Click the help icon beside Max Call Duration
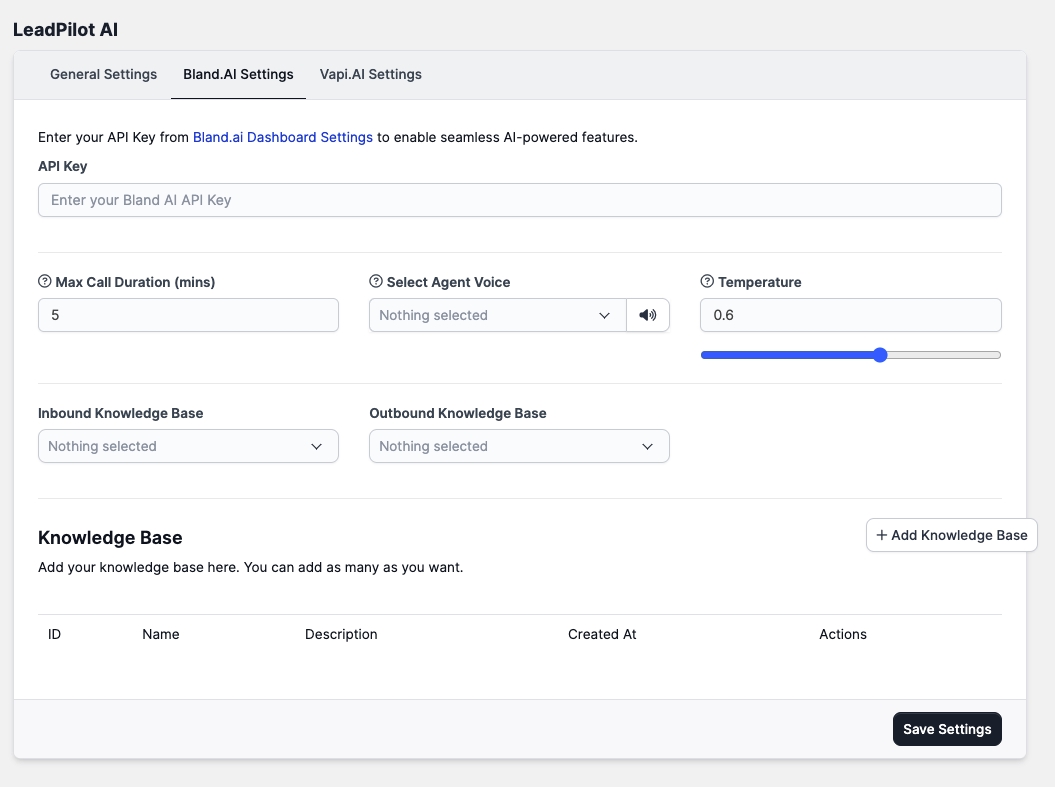1055x787 pixels. point(45,282)
